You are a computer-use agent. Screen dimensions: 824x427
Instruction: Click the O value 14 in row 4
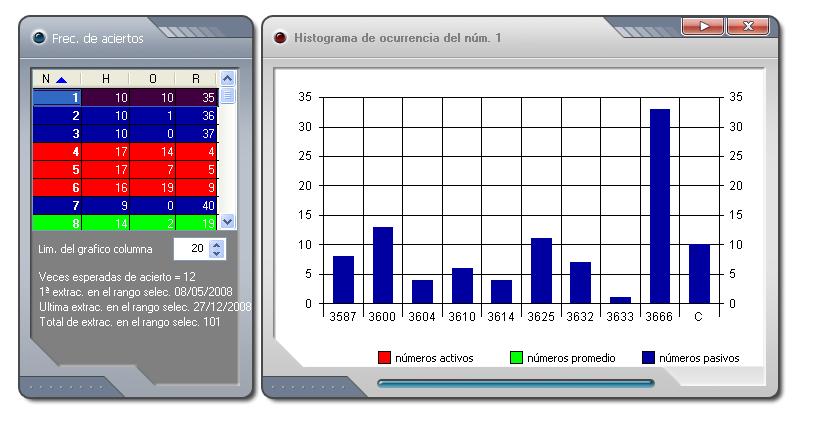(167, 152)
